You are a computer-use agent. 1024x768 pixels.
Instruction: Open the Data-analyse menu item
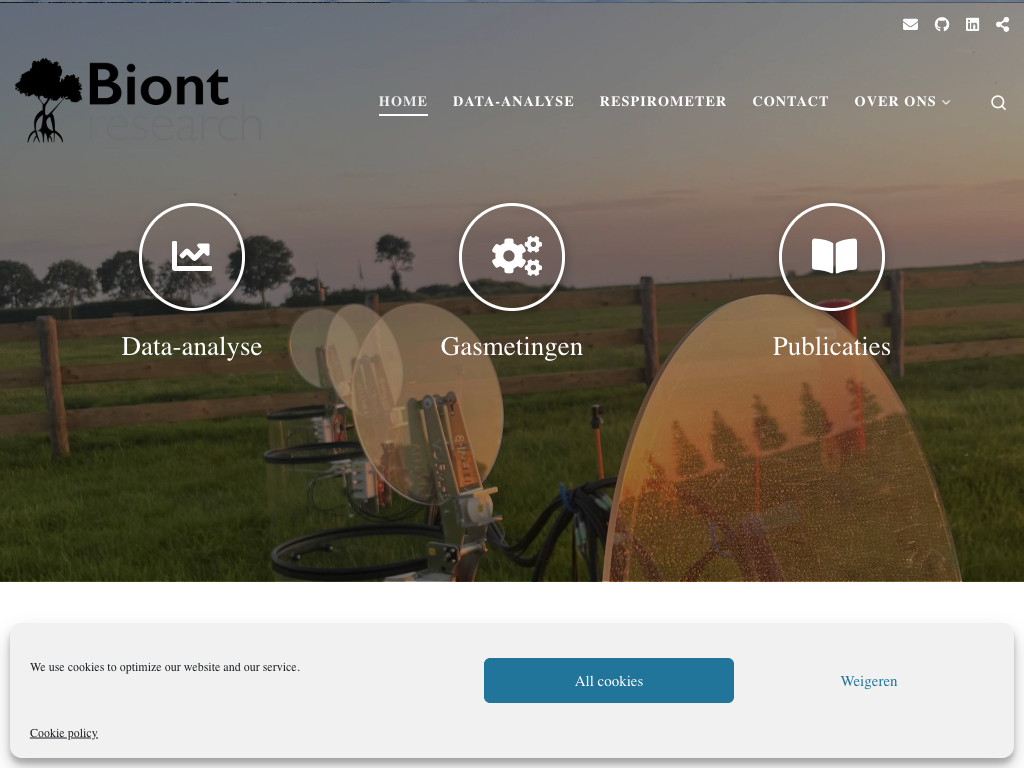tap(513, 101)
